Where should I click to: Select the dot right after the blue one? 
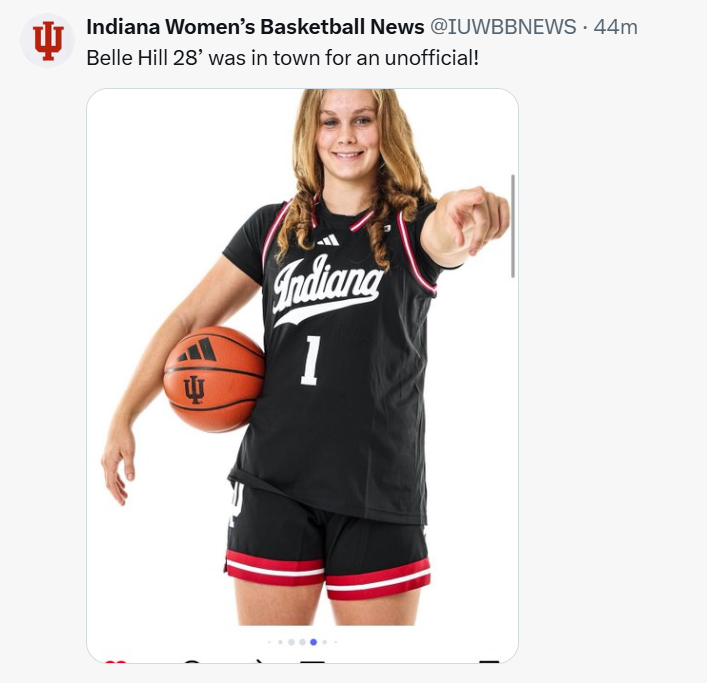pos(325,642)
